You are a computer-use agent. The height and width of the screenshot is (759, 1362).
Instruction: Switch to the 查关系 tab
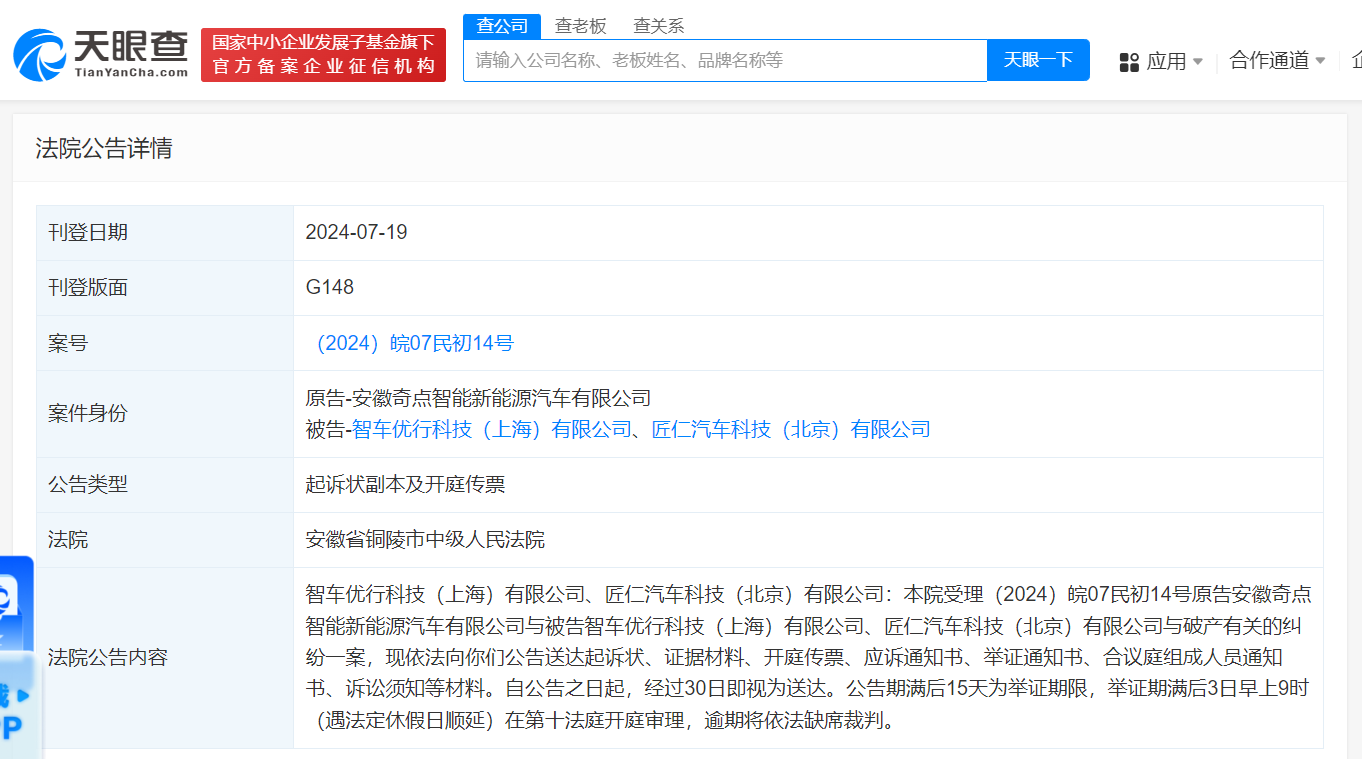pos(658,25)
